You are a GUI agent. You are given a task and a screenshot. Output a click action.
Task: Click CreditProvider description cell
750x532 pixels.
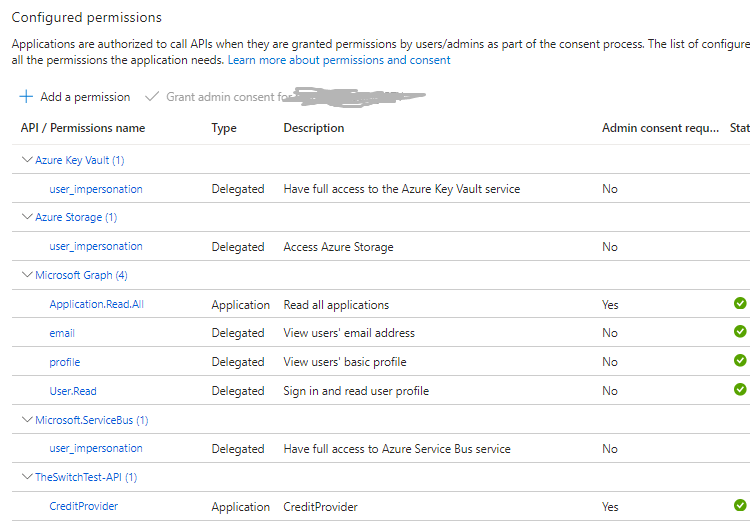tap(320, 507)
